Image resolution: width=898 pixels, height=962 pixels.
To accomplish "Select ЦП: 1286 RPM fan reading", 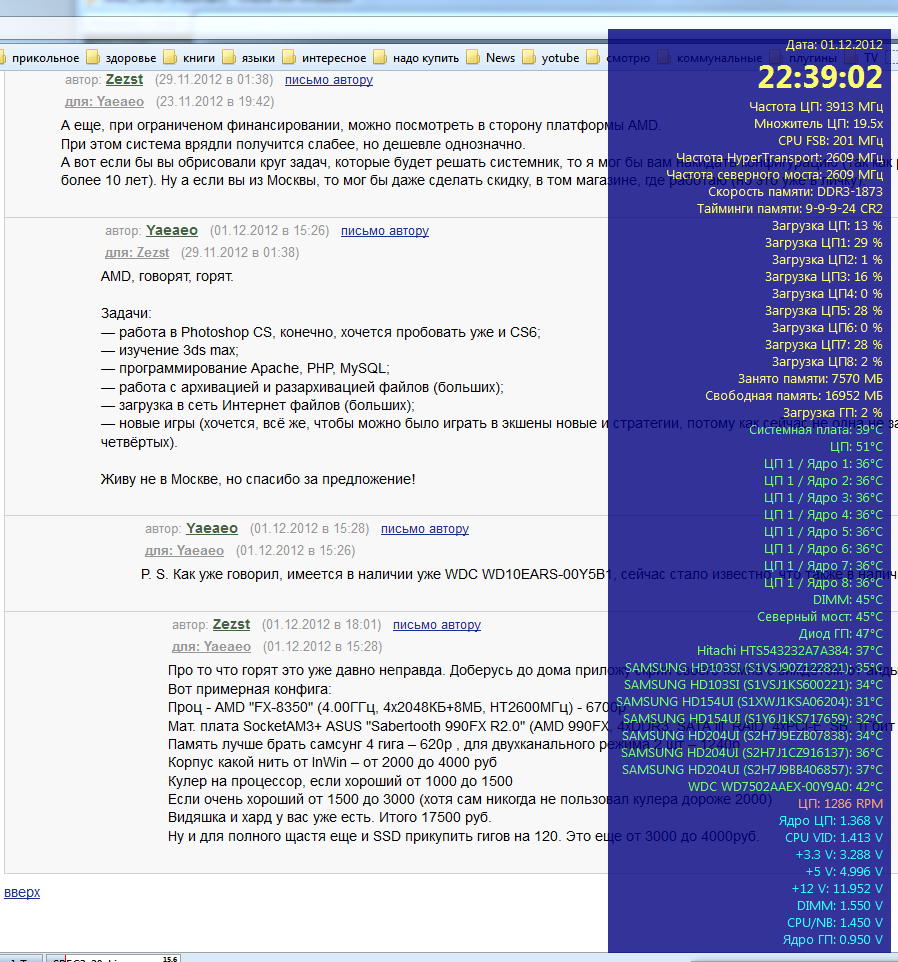I will point(840,804).
